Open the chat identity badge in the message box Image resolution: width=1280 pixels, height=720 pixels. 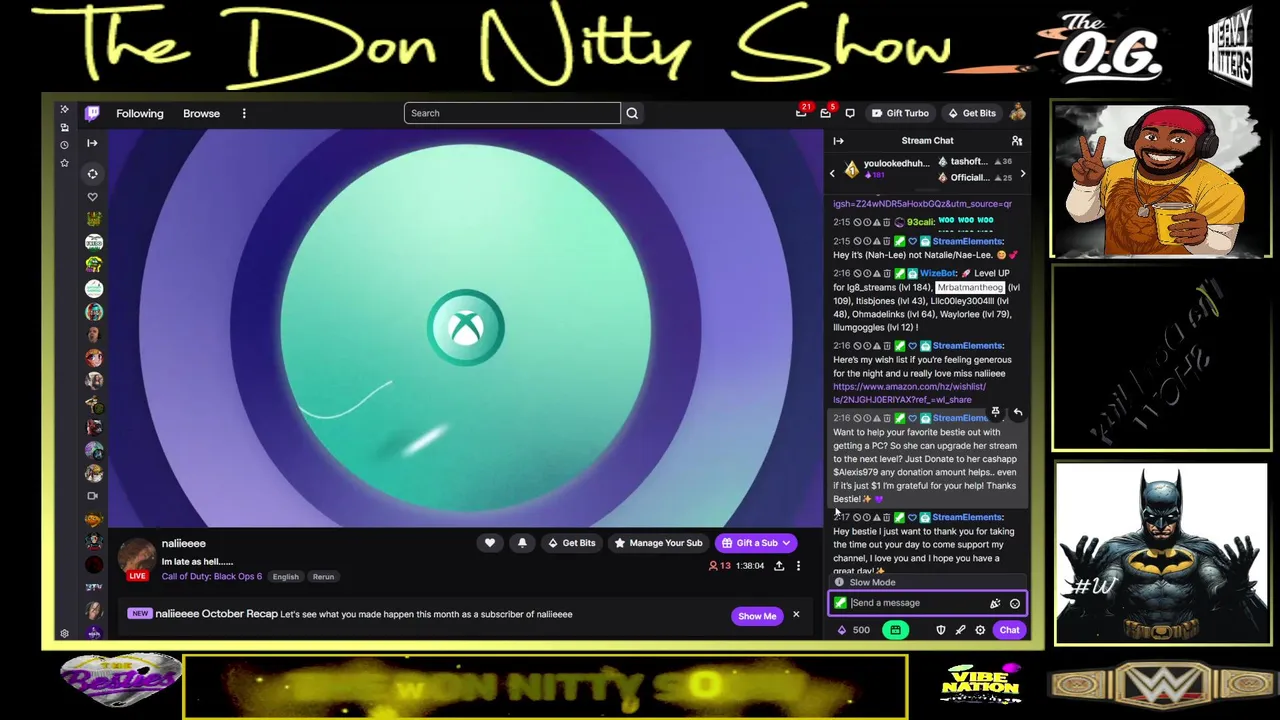click(840, 603)
